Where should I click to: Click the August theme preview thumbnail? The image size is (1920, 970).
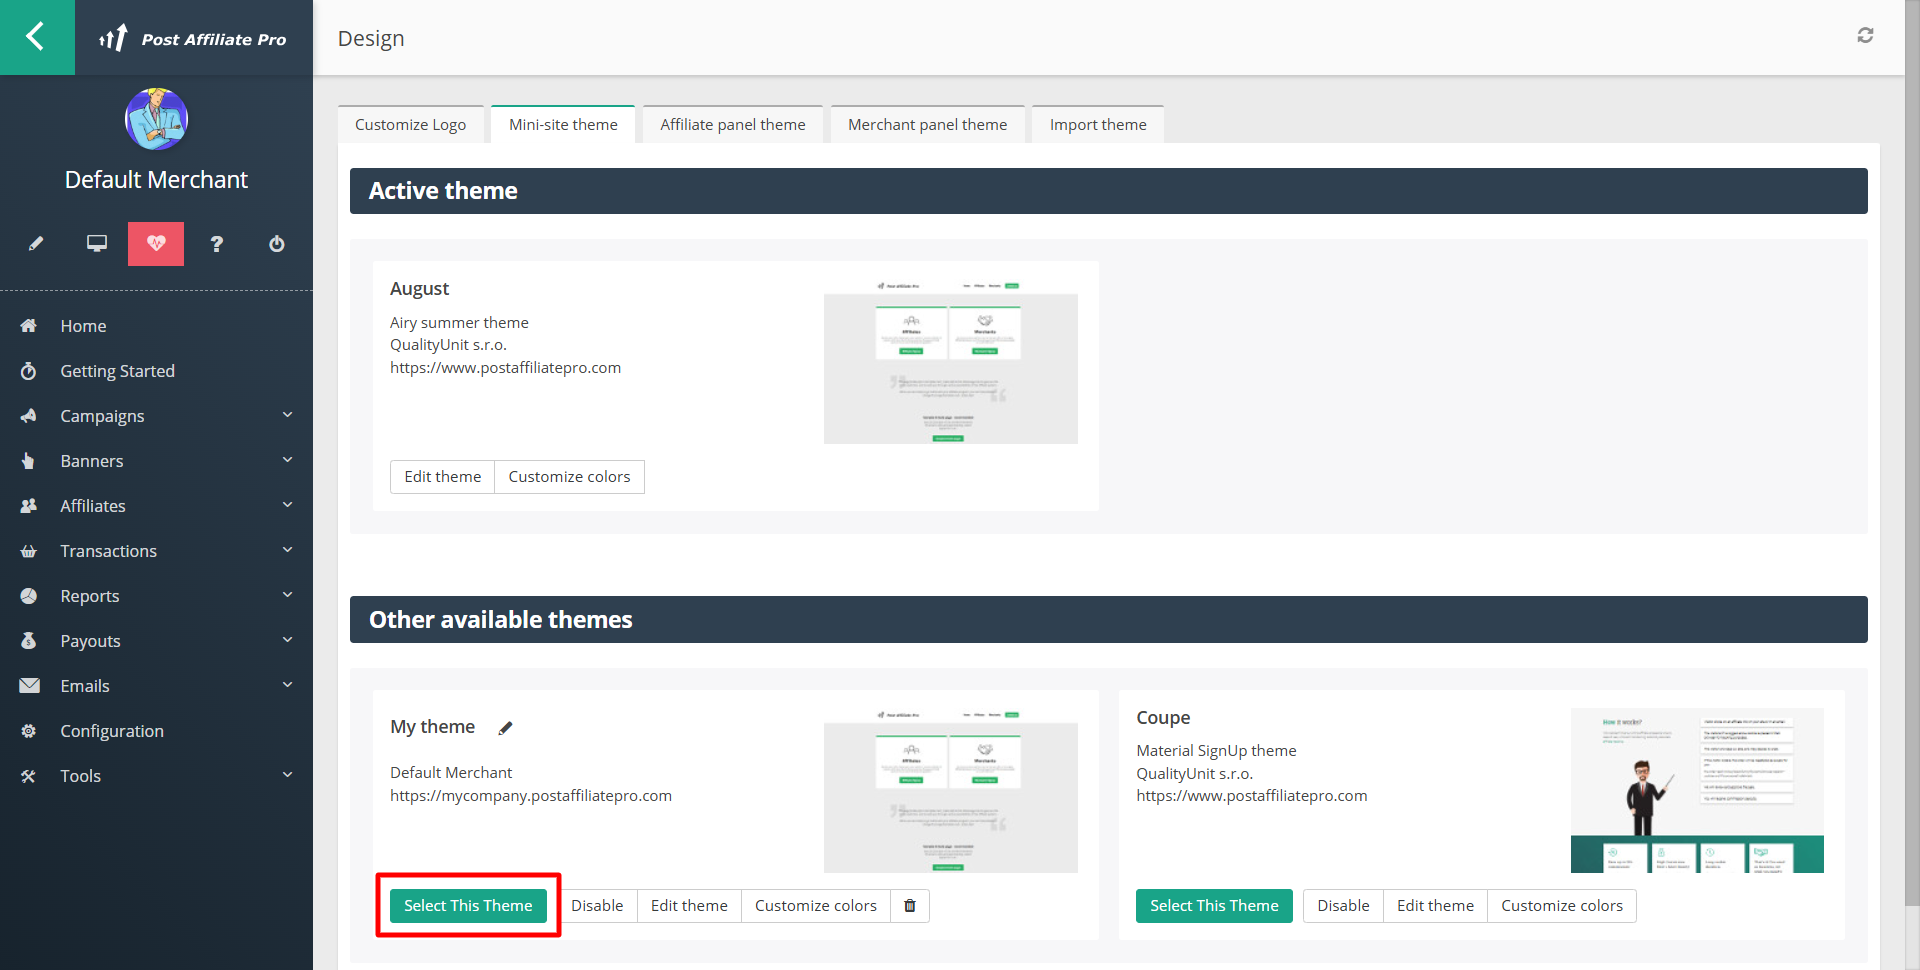point(951,361)
